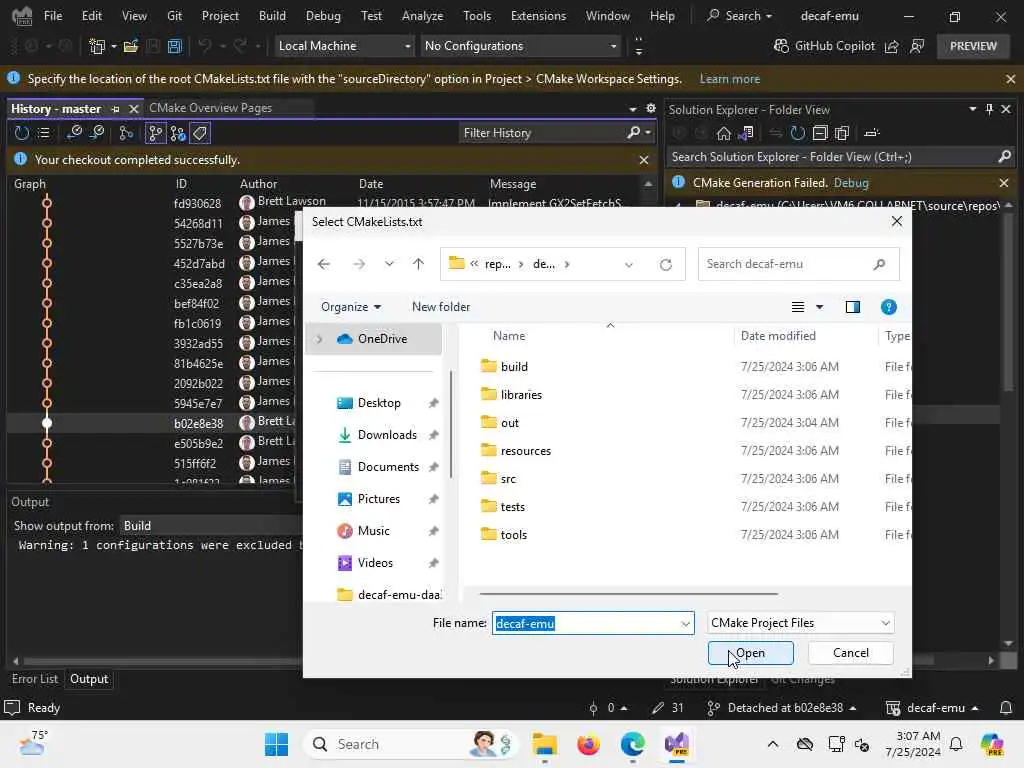The height and width of the screenshot is (768, 1024).
Task: Toggle show first parent only in History
Action: (125, 133)
